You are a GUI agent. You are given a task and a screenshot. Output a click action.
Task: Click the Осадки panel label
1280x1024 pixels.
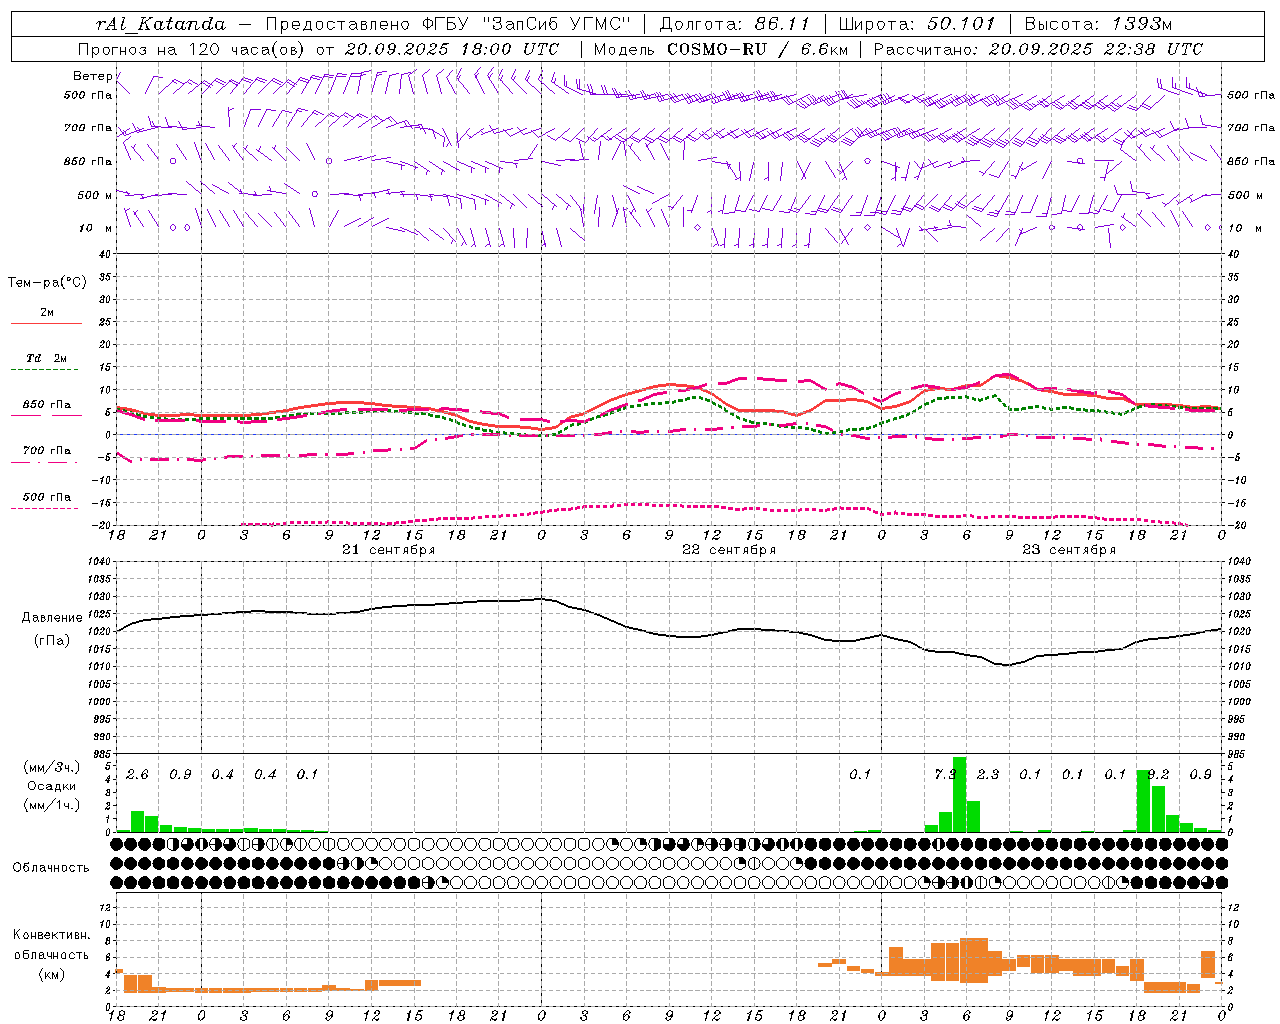coord(51,786)
